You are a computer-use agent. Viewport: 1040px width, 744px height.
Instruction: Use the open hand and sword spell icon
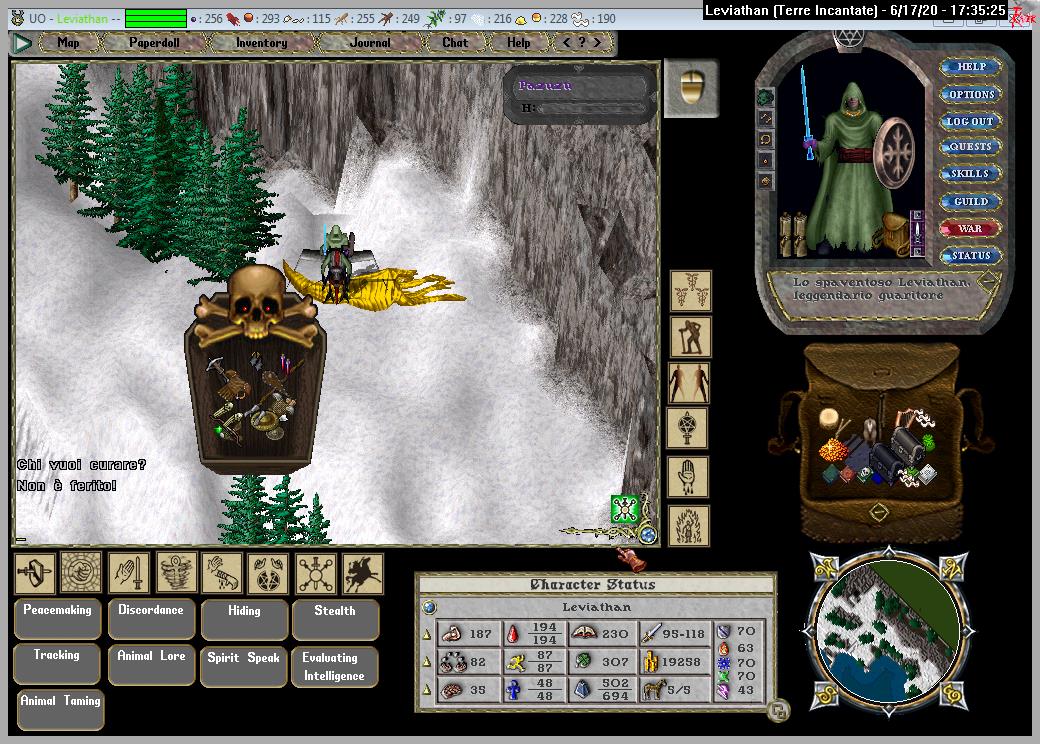[x=129, y=572]
